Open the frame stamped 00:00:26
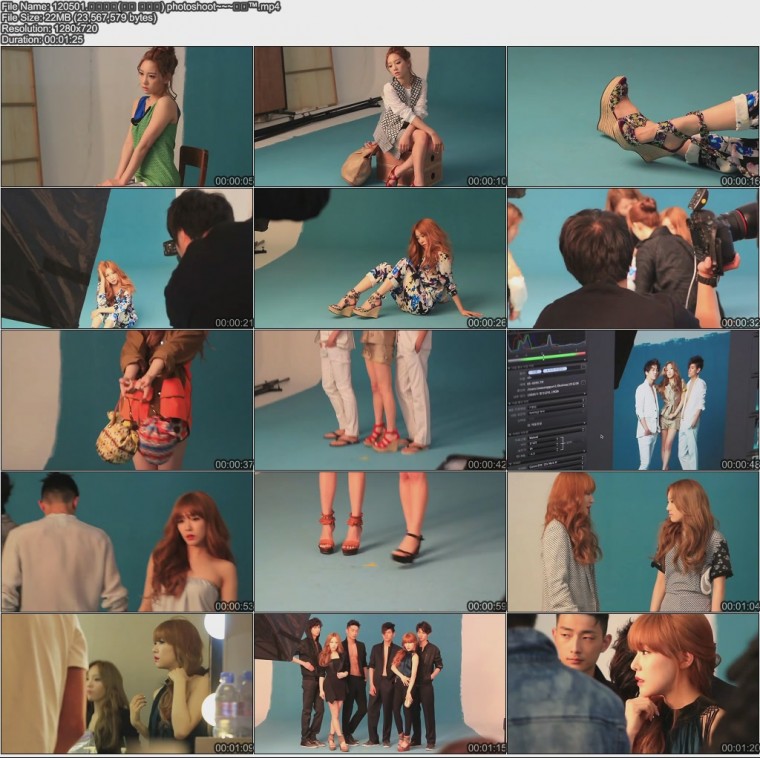The image size is (760, 758). point(380,258)
